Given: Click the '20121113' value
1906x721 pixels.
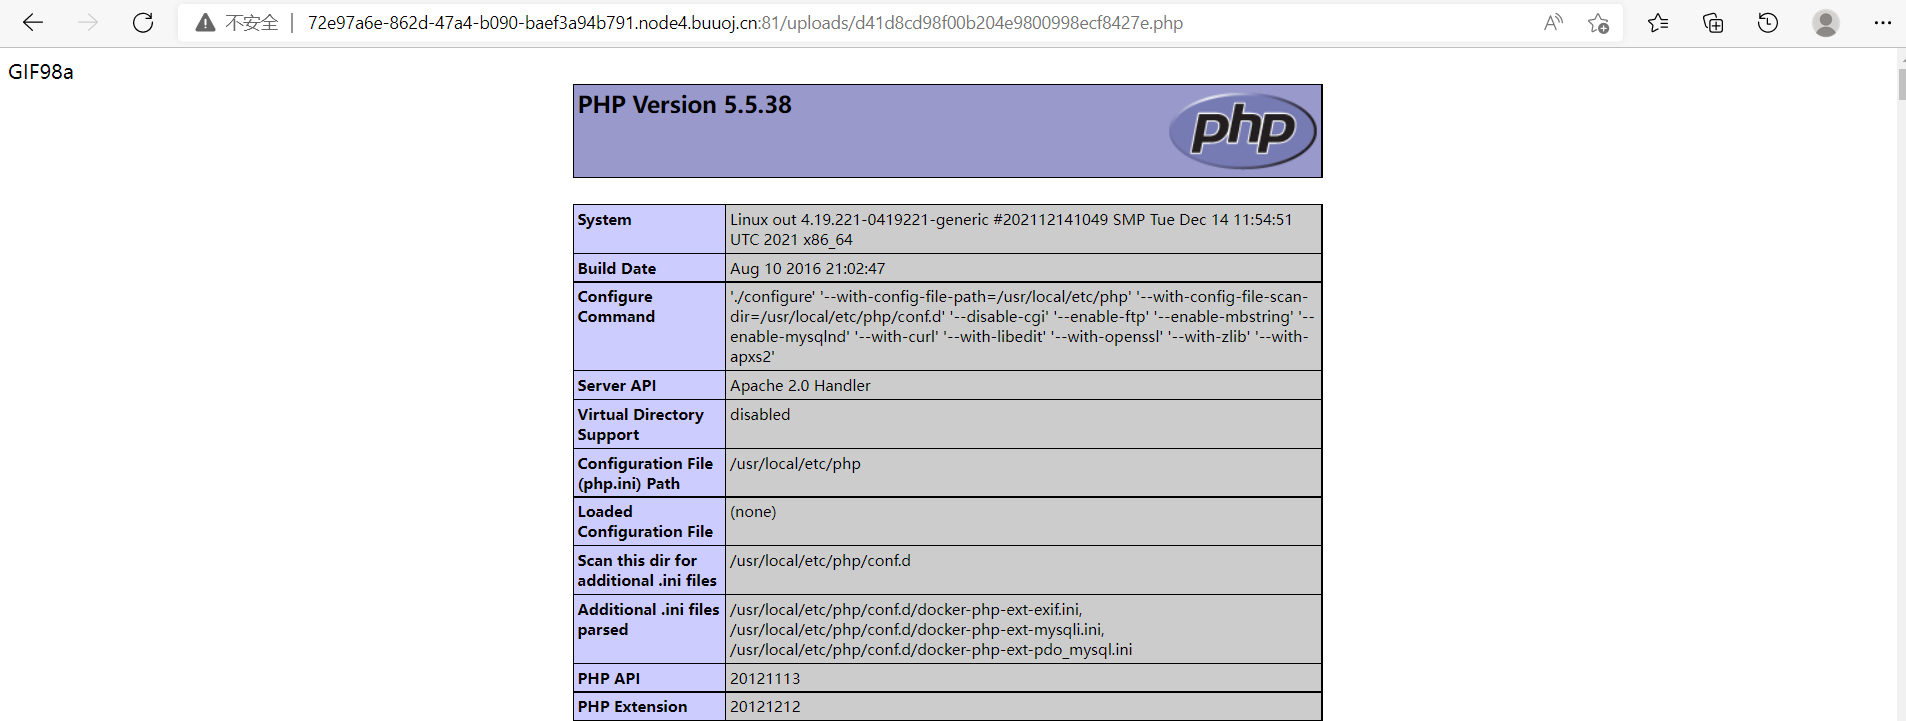Looking at the screenshot, I should point(765,678).
